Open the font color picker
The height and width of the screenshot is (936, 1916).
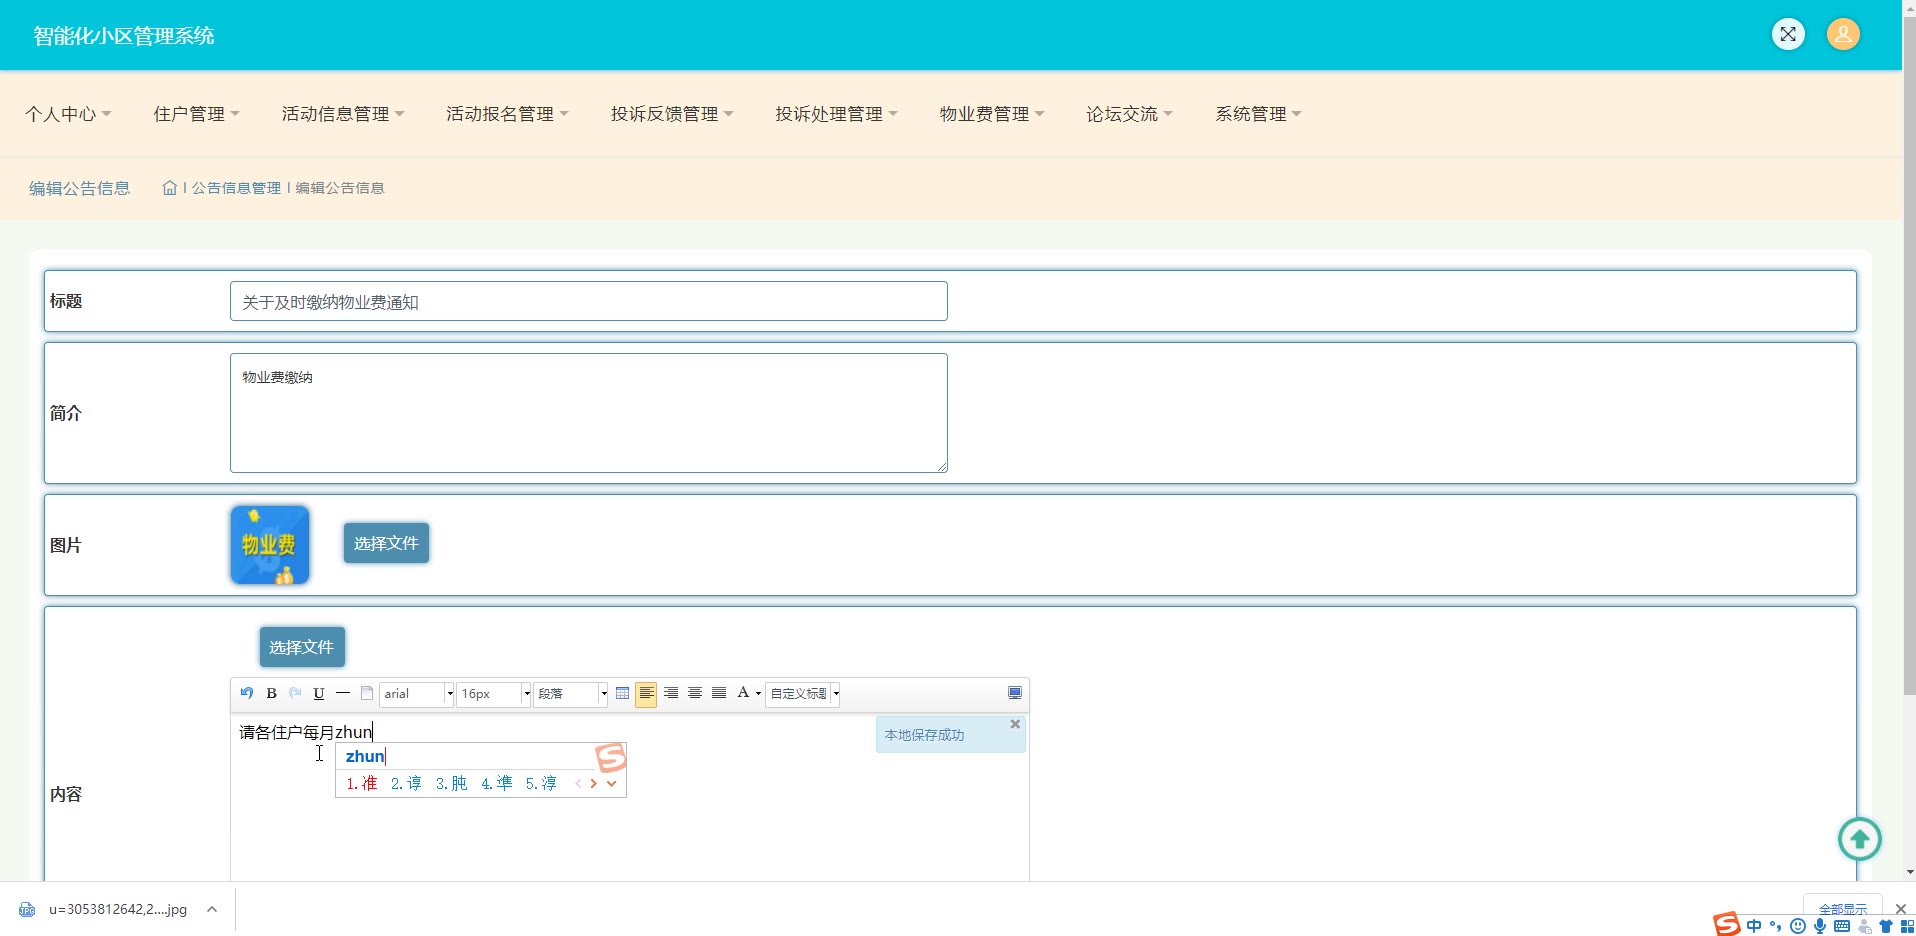[x=748, y=693]
